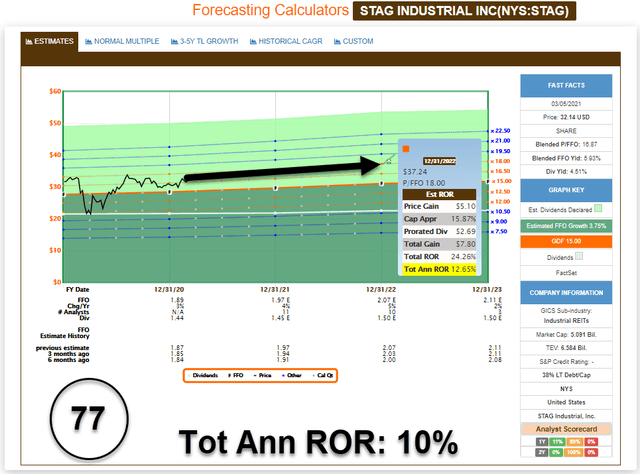The height and width of the screenshot is (474, 640).
Task: Select the 3-5Y TL GROWTH tab
Action: [x=204, y=41]
